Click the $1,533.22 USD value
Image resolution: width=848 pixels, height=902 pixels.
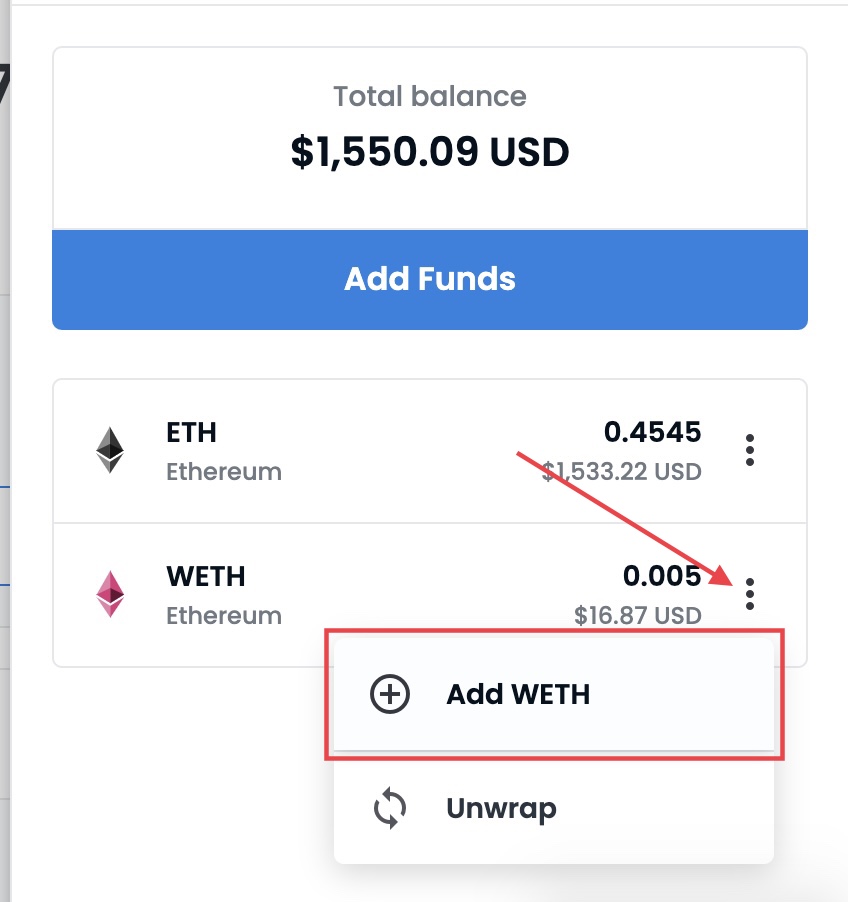click(621, 472)
